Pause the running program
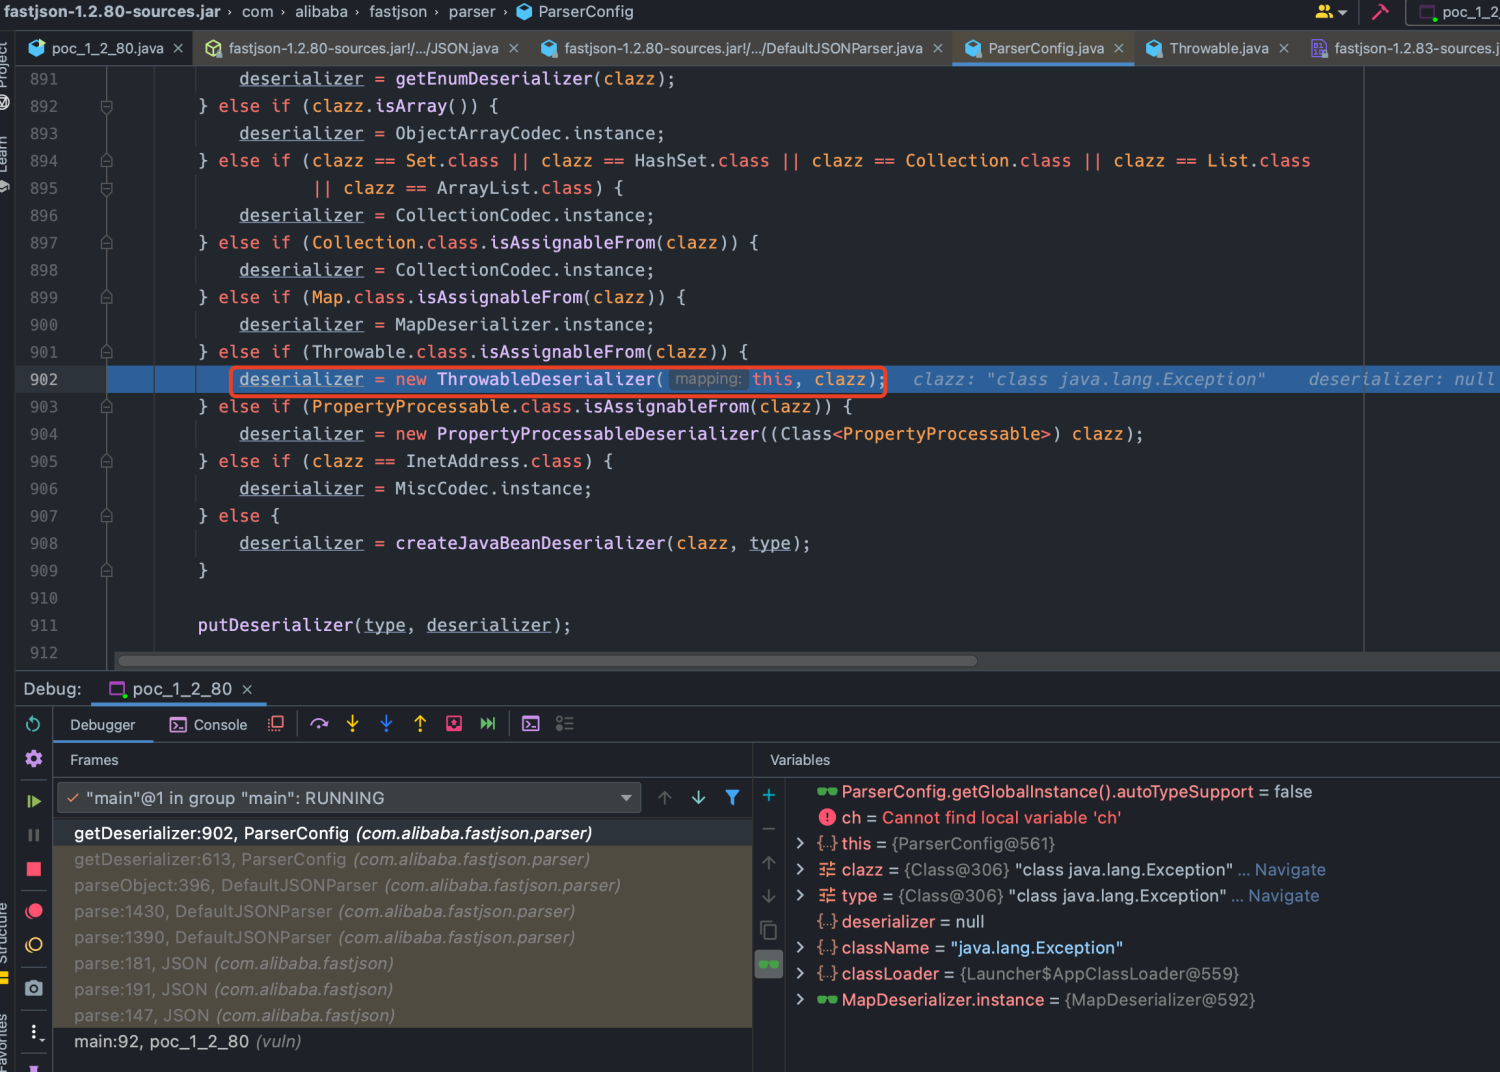1500x1072 pixels. point(33,835)
